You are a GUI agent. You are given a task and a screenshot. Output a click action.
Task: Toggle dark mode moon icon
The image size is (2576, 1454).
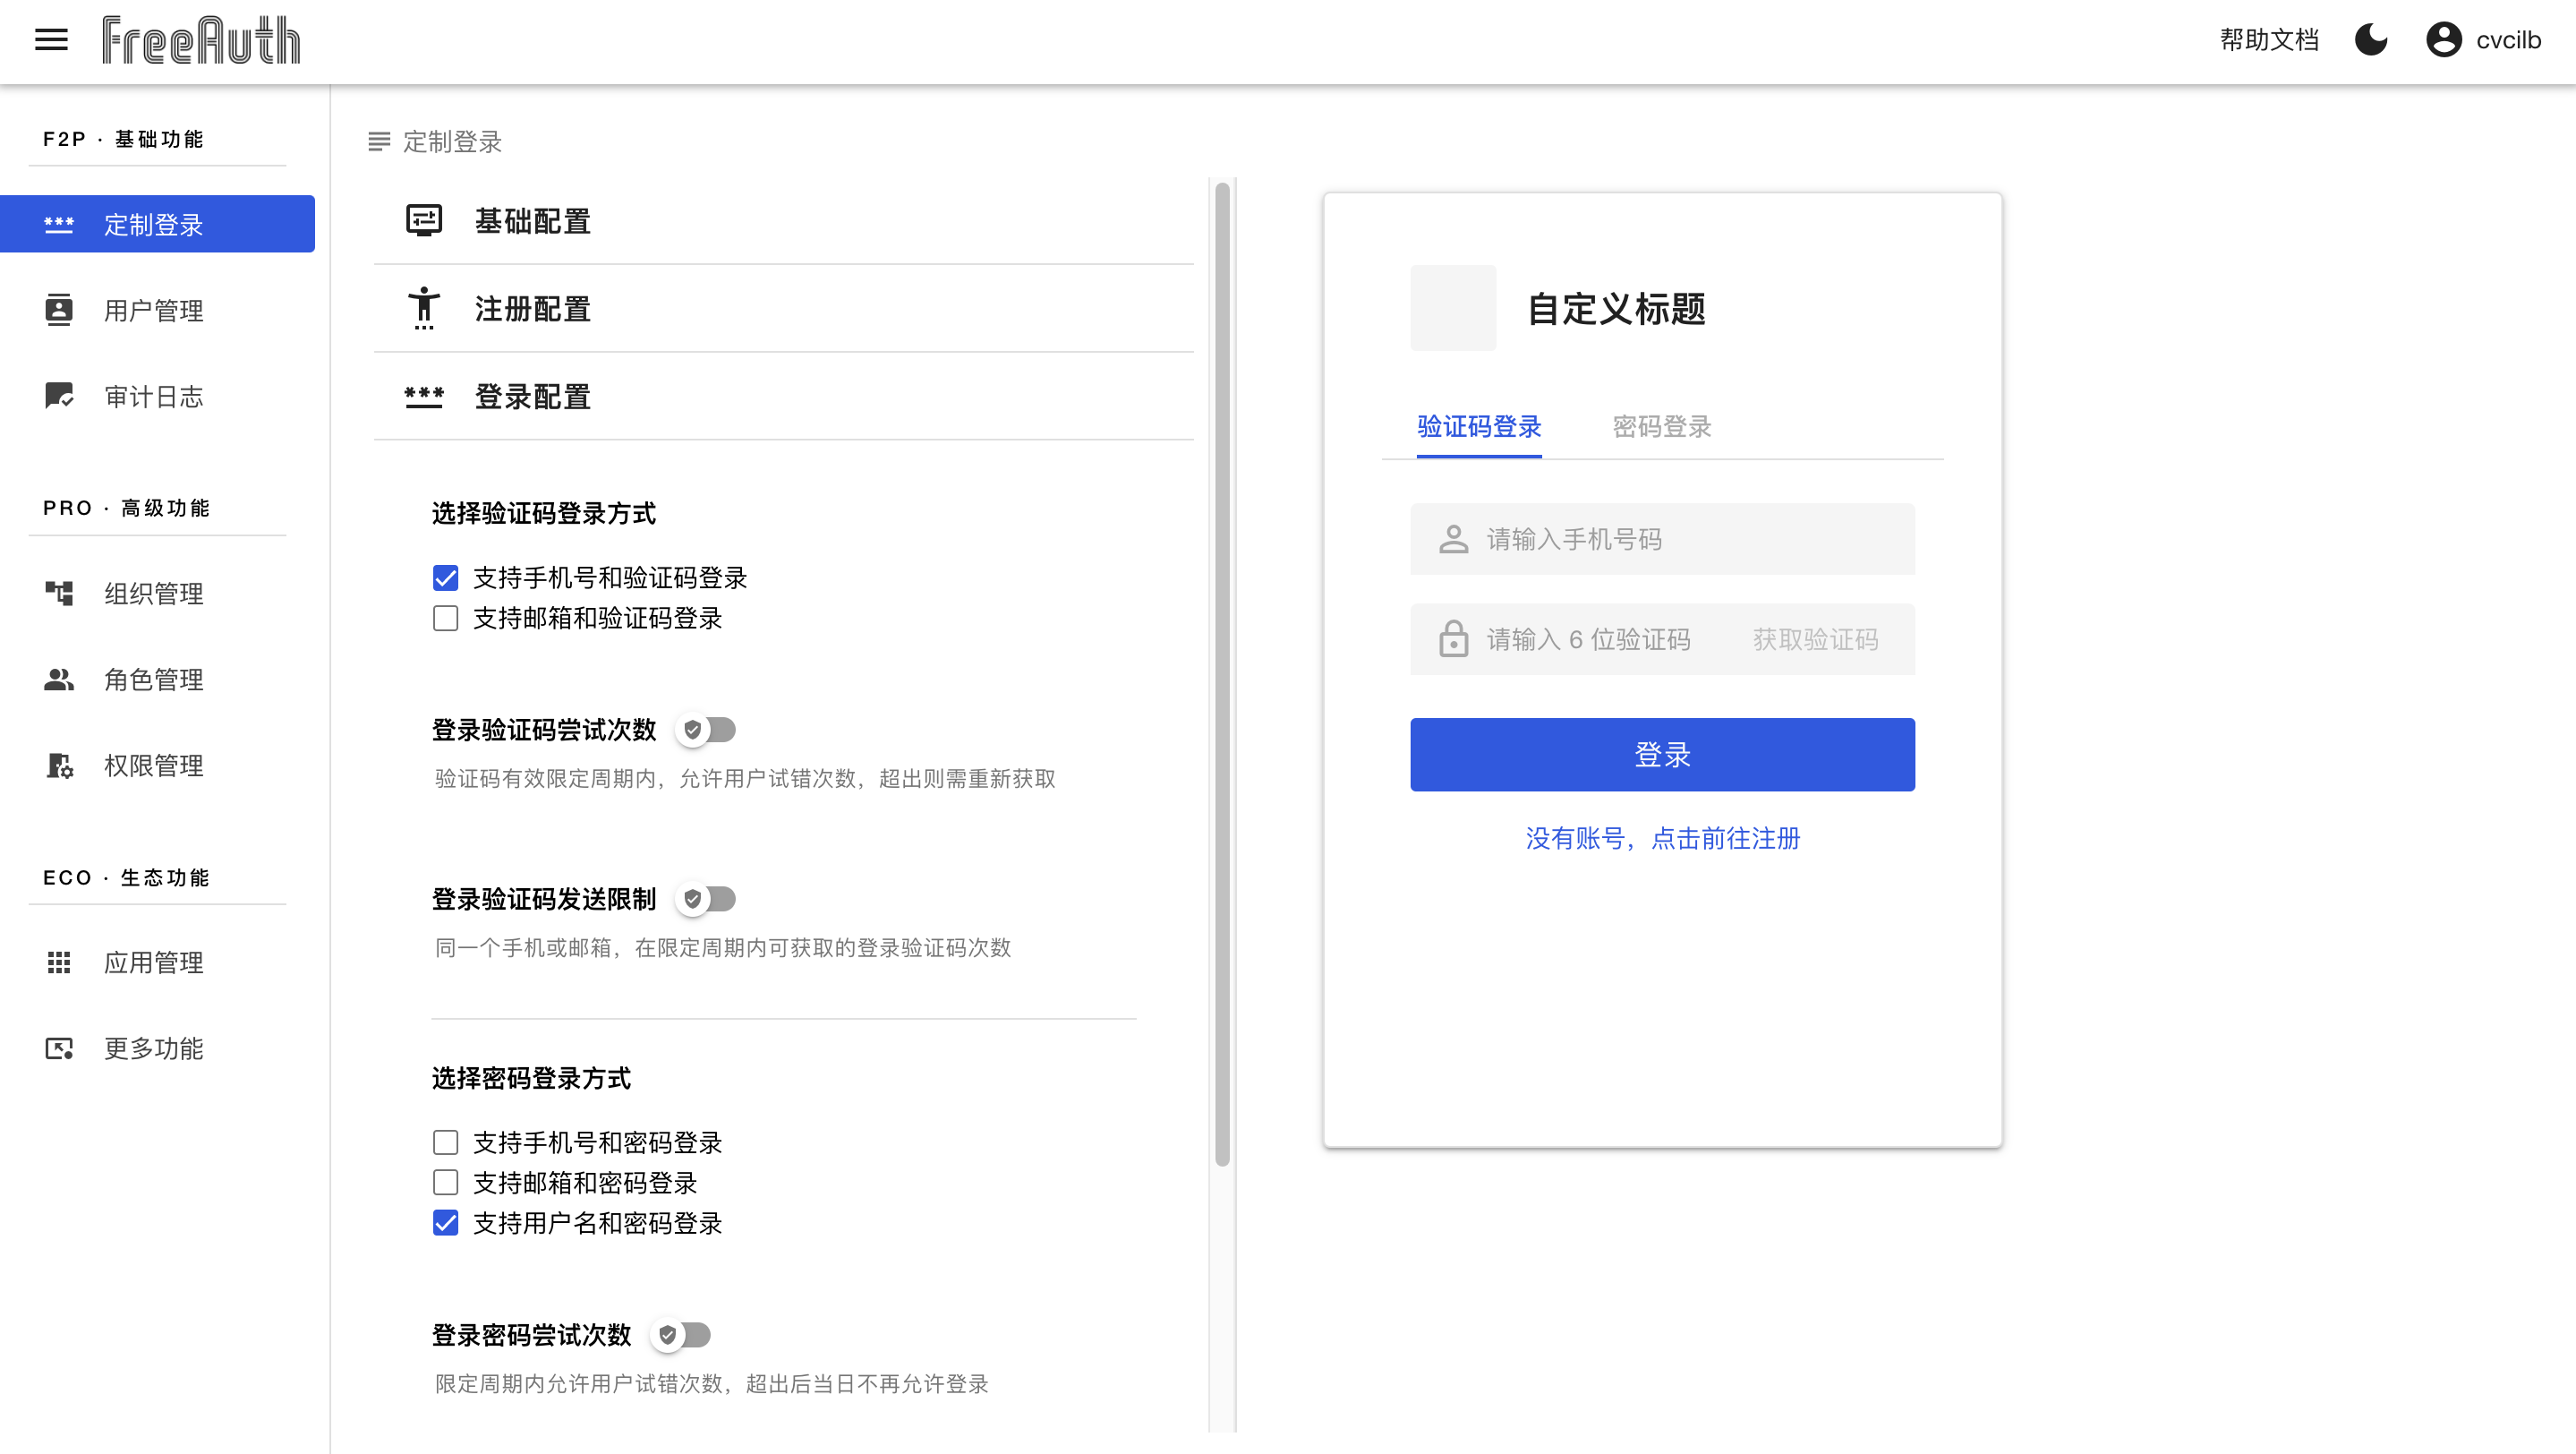click(2371, 40)
